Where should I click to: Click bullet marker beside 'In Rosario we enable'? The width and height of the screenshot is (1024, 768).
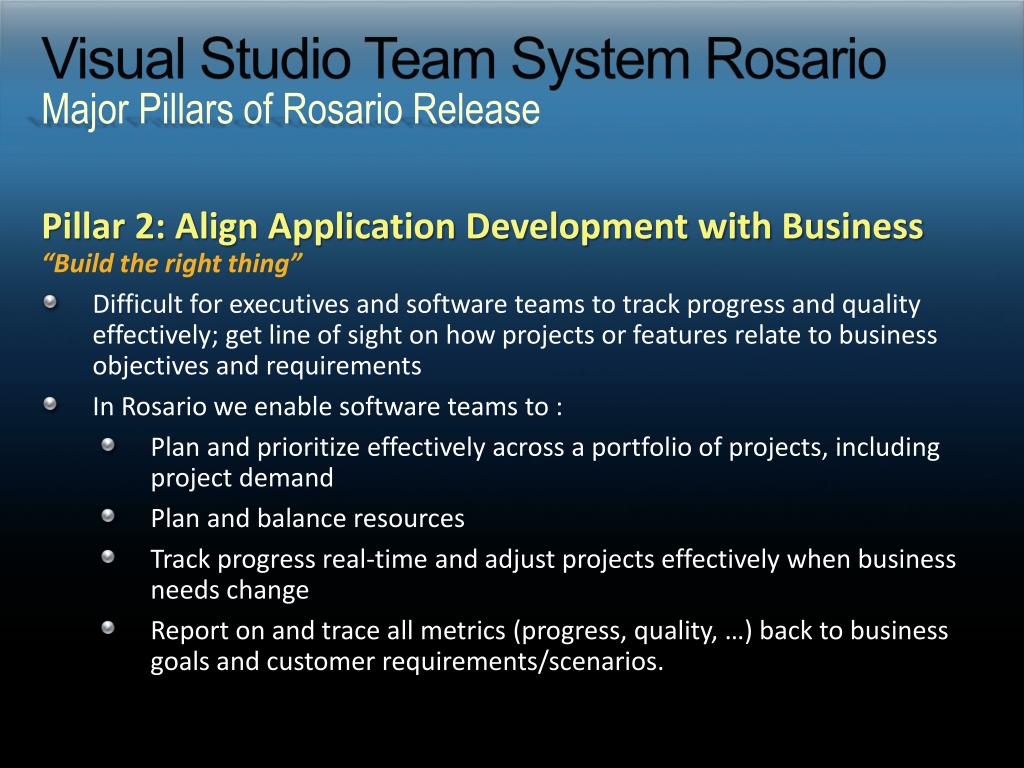point(51,404)
